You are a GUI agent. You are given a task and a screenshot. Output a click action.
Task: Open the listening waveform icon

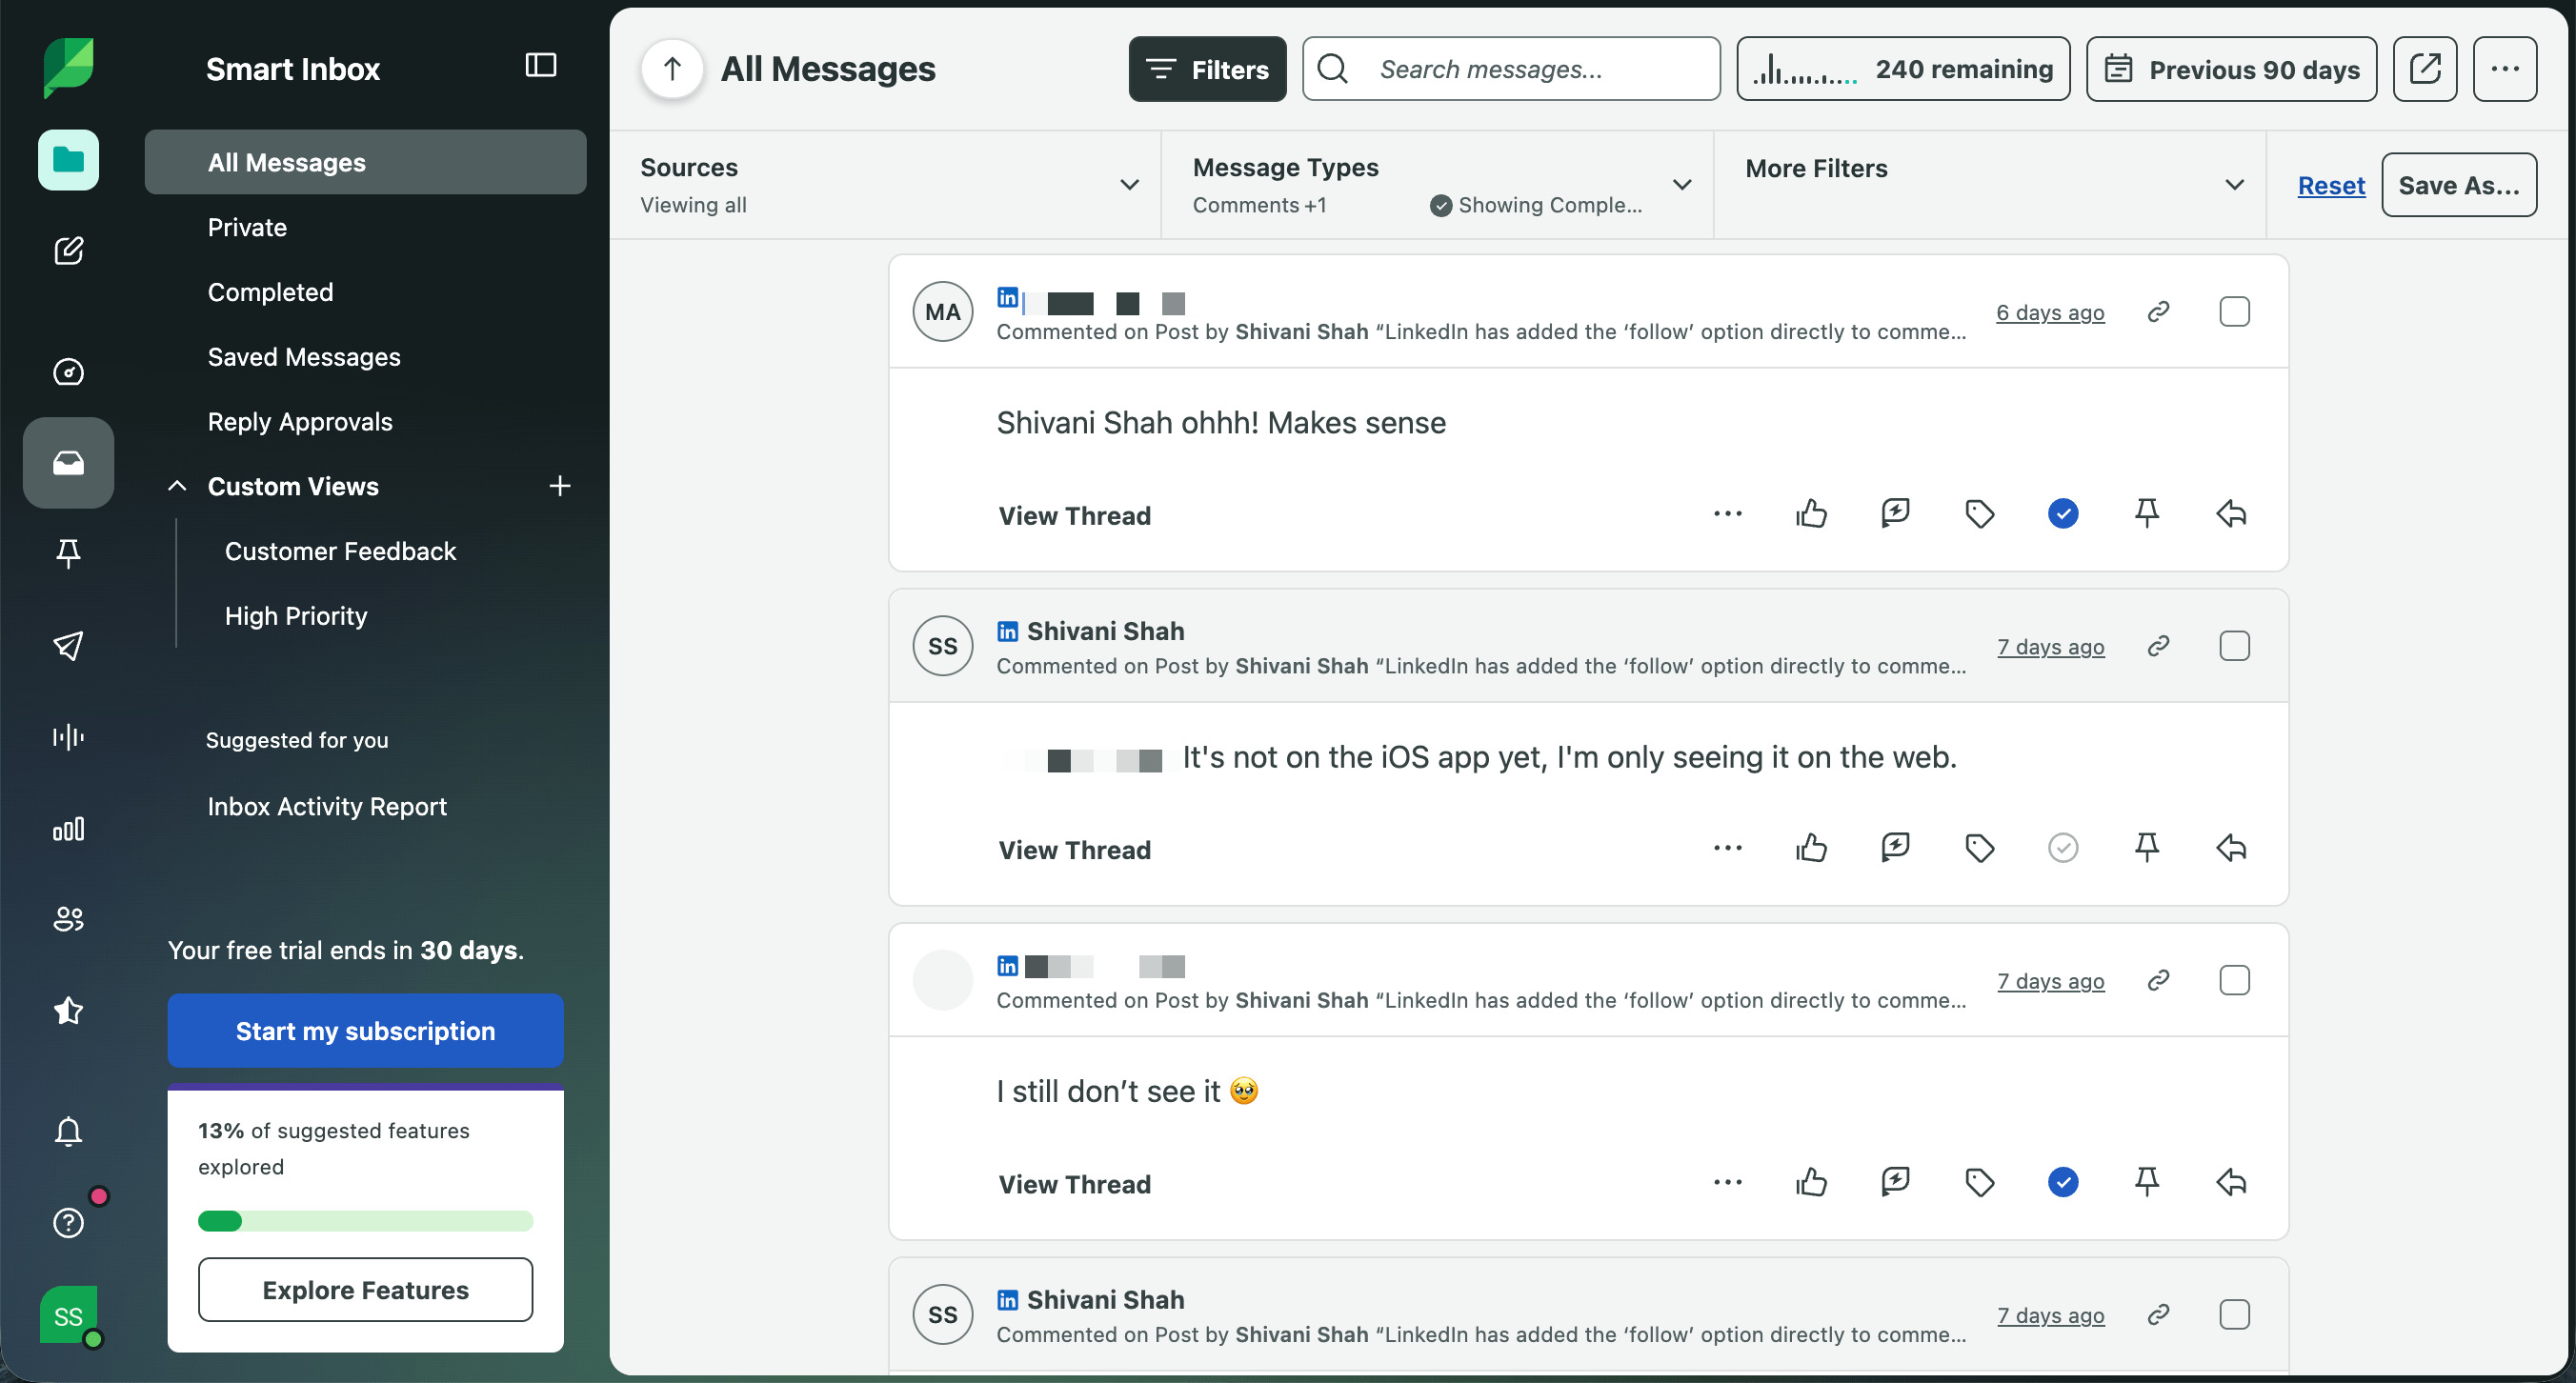click(x=68, y=737)
